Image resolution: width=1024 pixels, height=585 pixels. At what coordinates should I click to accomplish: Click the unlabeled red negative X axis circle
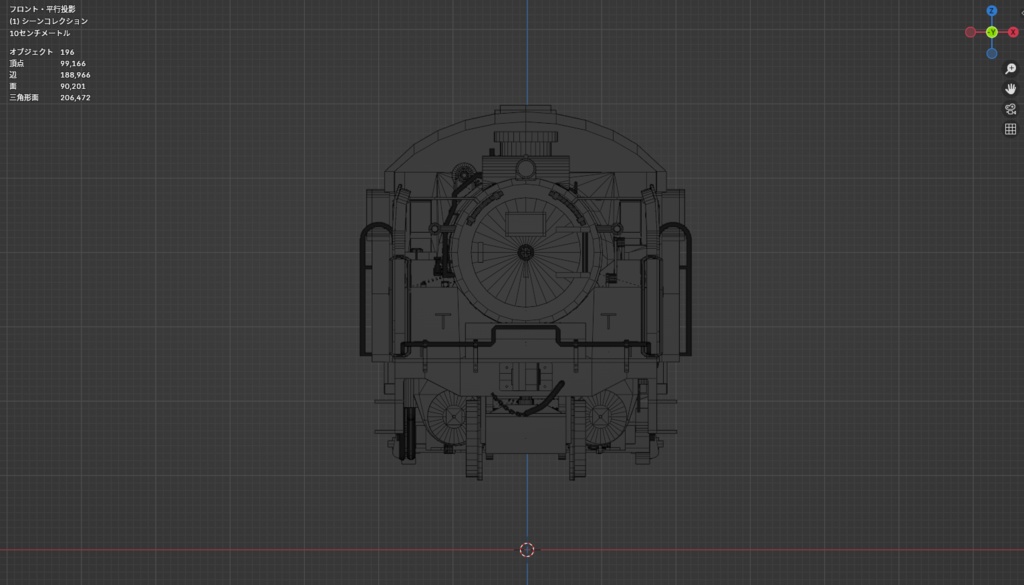970,32
